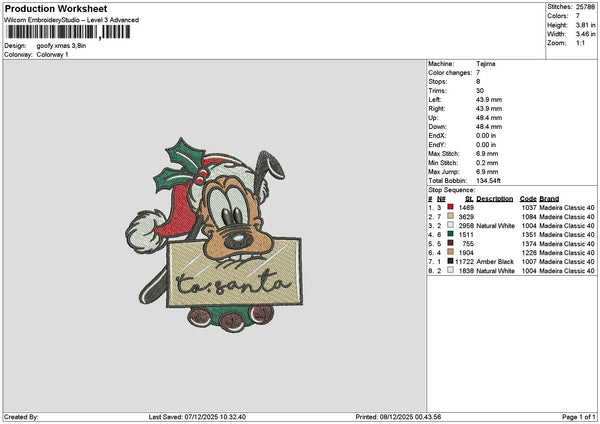Click 'Last Saved: 07/12/2025 10.32.40' footer text
The width and height of the screenshot is (600, 424).
(x=197, y=417)
